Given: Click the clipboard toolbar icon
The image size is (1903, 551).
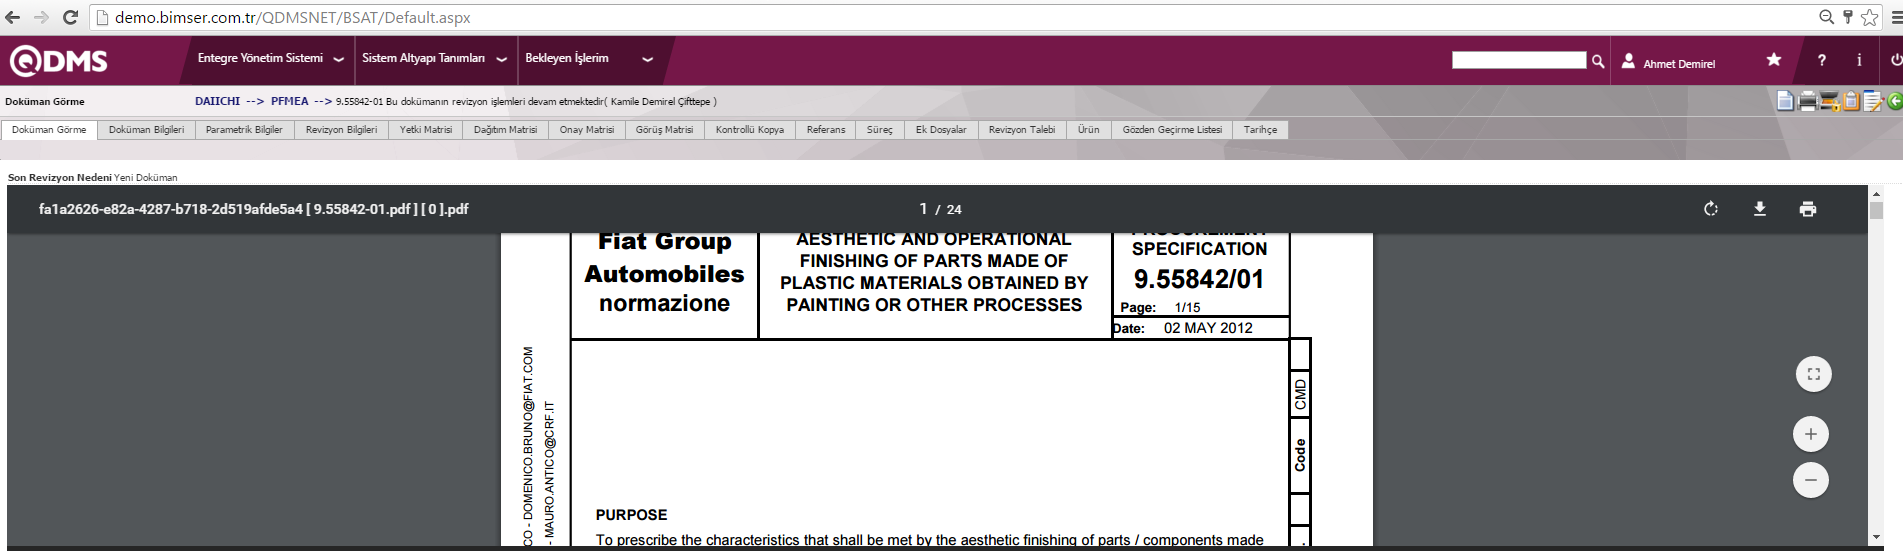Looking at the screenshot, I should point(1851,100).
